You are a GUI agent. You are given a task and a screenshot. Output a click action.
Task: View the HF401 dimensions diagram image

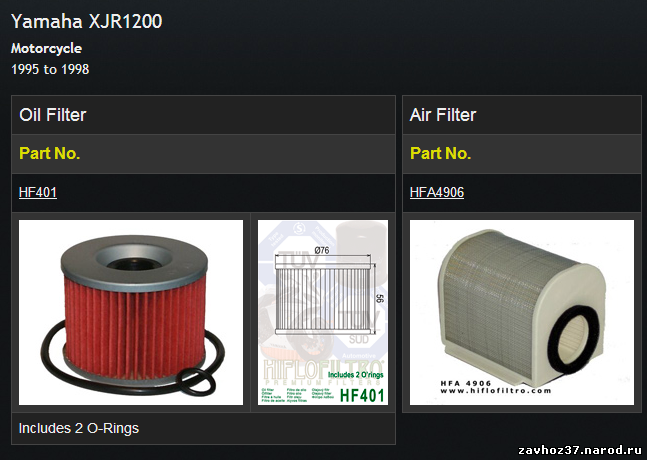[x=323, y=312]
